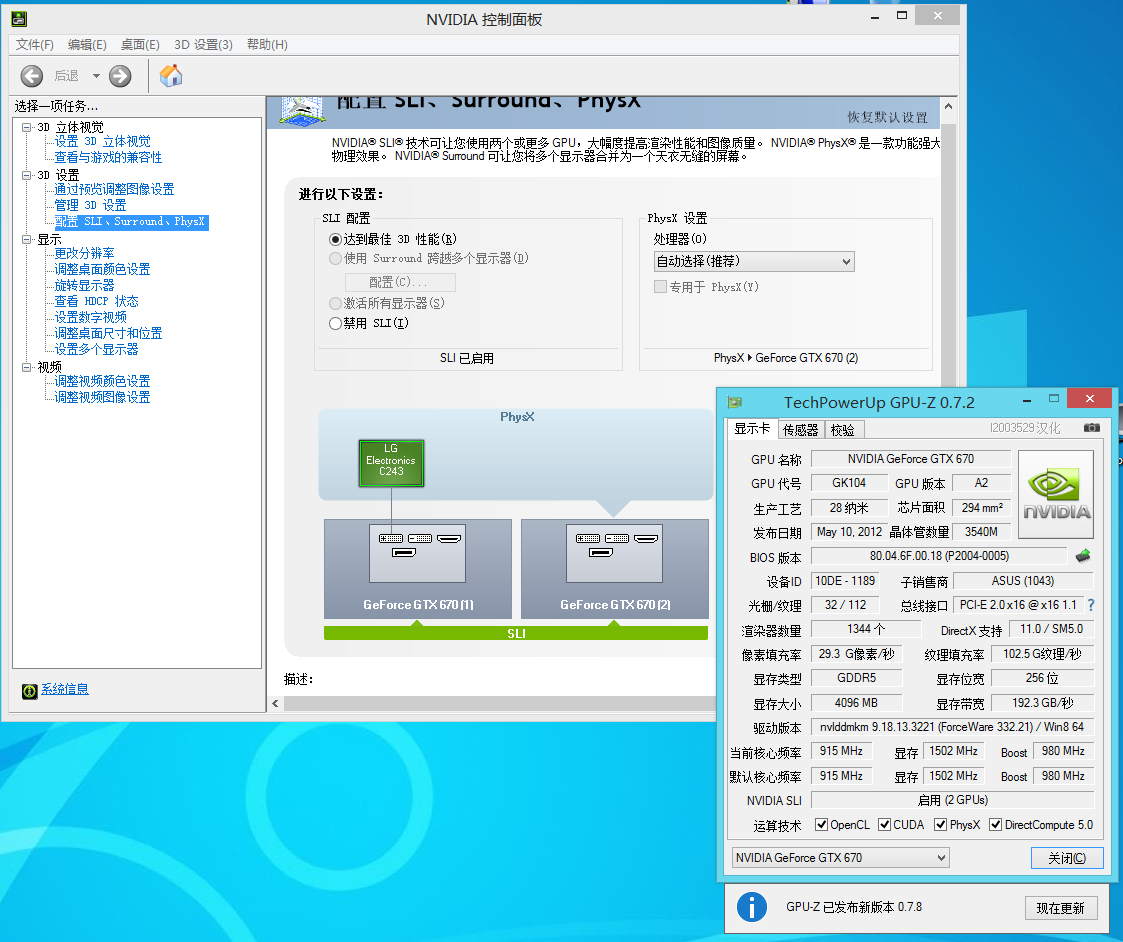Click GeForce GTX 670 (2) card graphic
The height and width of the screenshot is (942, 1123).
614,569
